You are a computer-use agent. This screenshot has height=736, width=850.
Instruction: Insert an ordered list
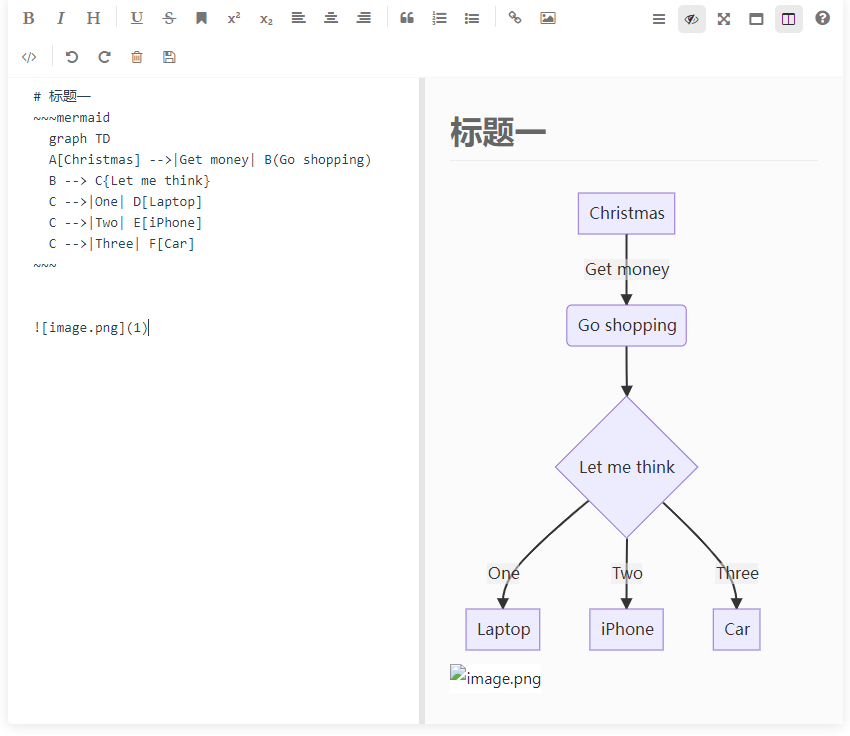coord(439,18)
